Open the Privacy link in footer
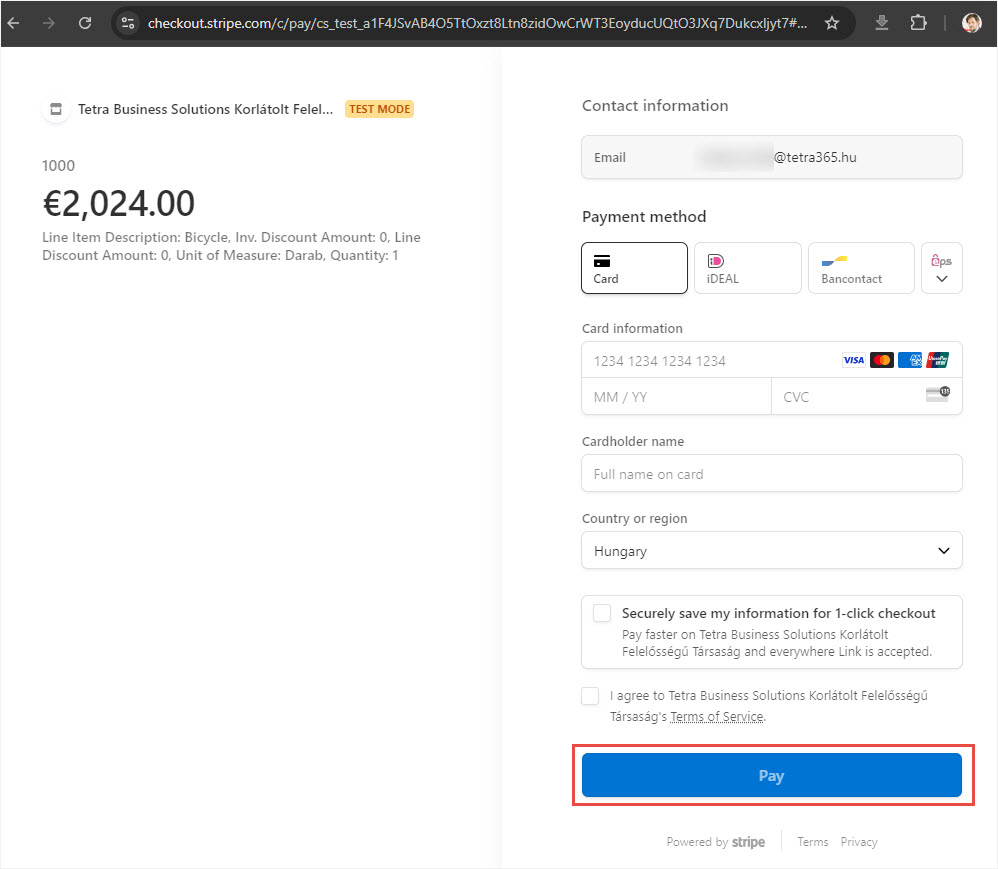This screenshot has width=998, height=869. click(858, 842)
